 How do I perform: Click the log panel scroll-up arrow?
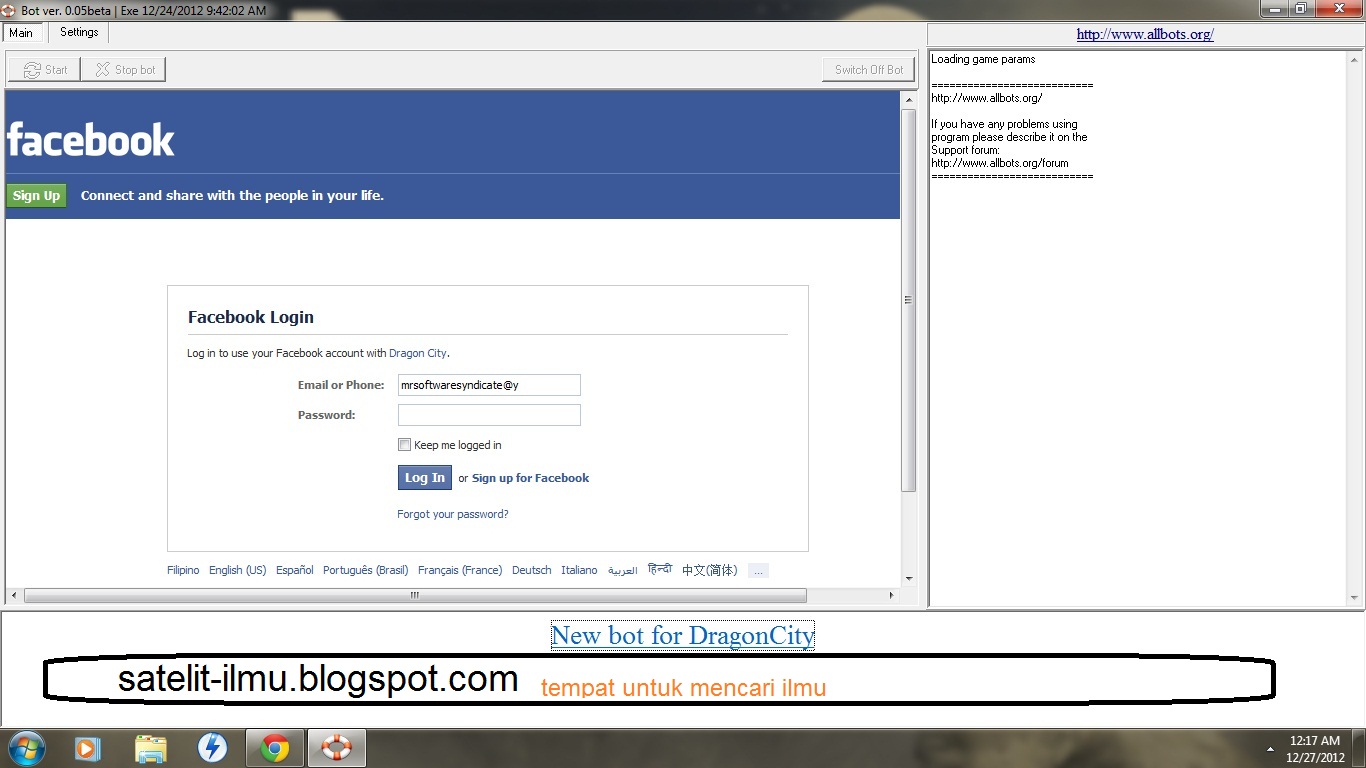pos(1355,59)
